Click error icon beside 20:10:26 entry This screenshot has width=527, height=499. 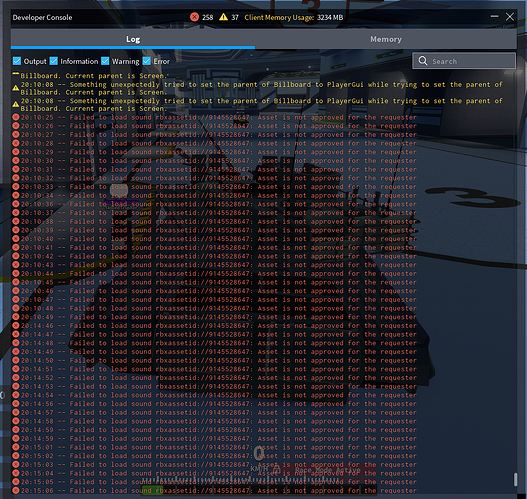click(15, 126)
